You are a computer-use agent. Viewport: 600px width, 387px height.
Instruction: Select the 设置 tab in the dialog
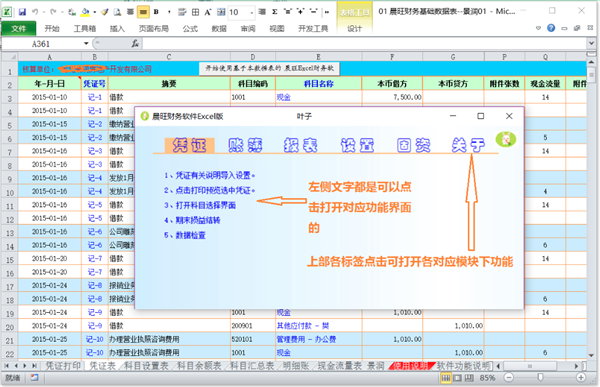[357, 145]
